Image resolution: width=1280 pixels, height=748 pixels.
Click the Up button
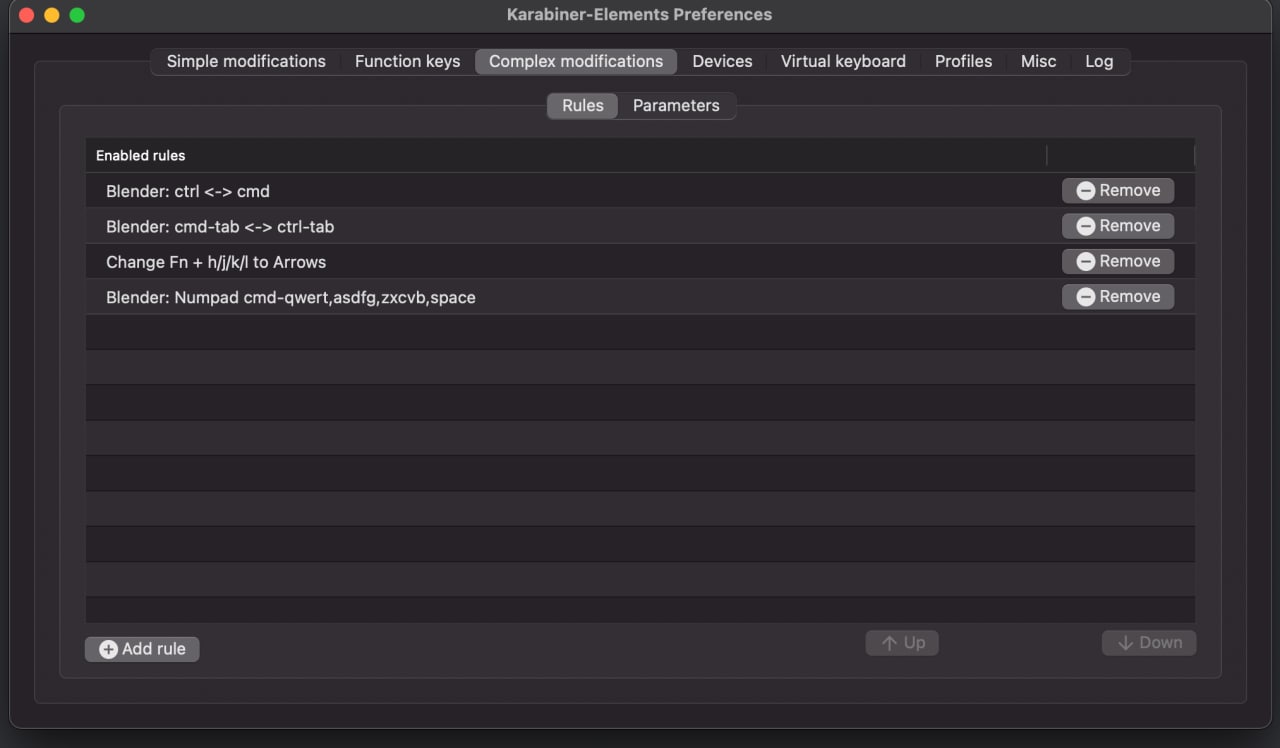pos(902,643)
